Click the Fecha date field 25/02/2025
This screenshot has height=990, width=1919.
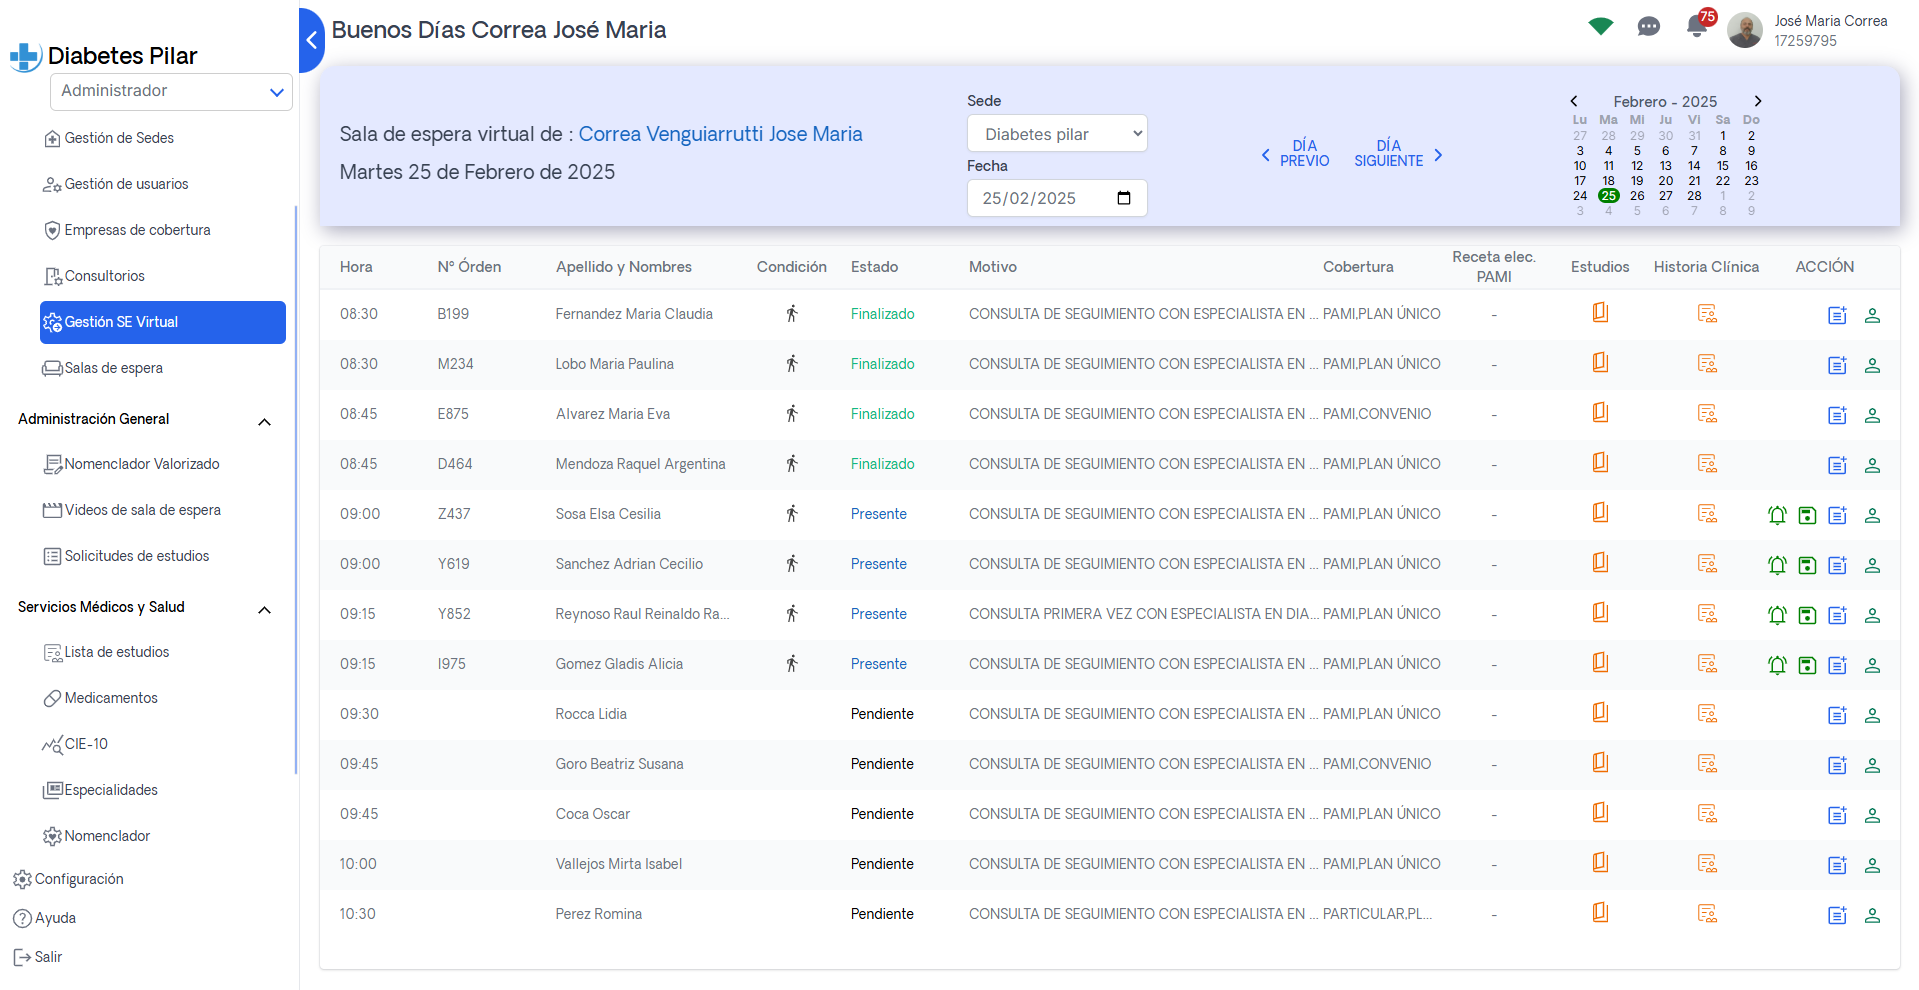pos(1057,198)
